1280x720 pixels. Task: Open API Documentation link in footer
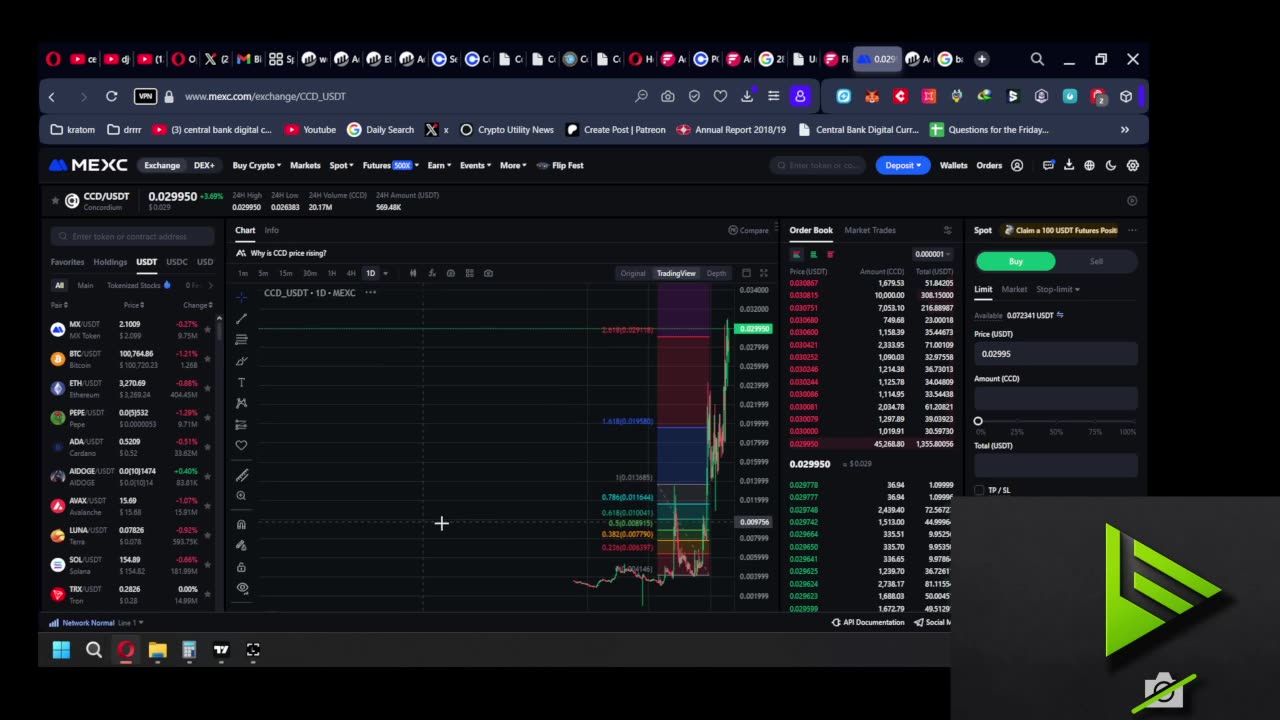point(868,622)
